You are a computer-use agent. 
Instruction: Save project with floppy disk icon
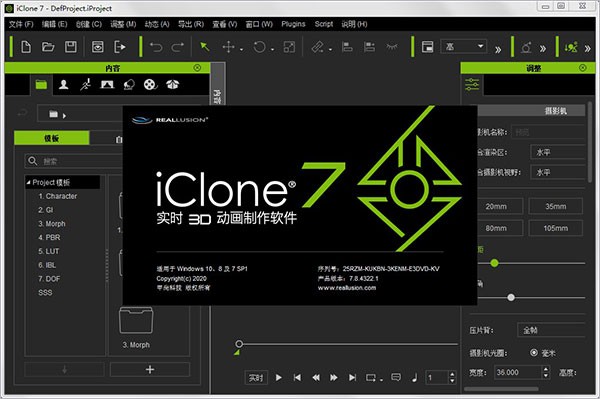pyautogui.click(x=70, y=47)
